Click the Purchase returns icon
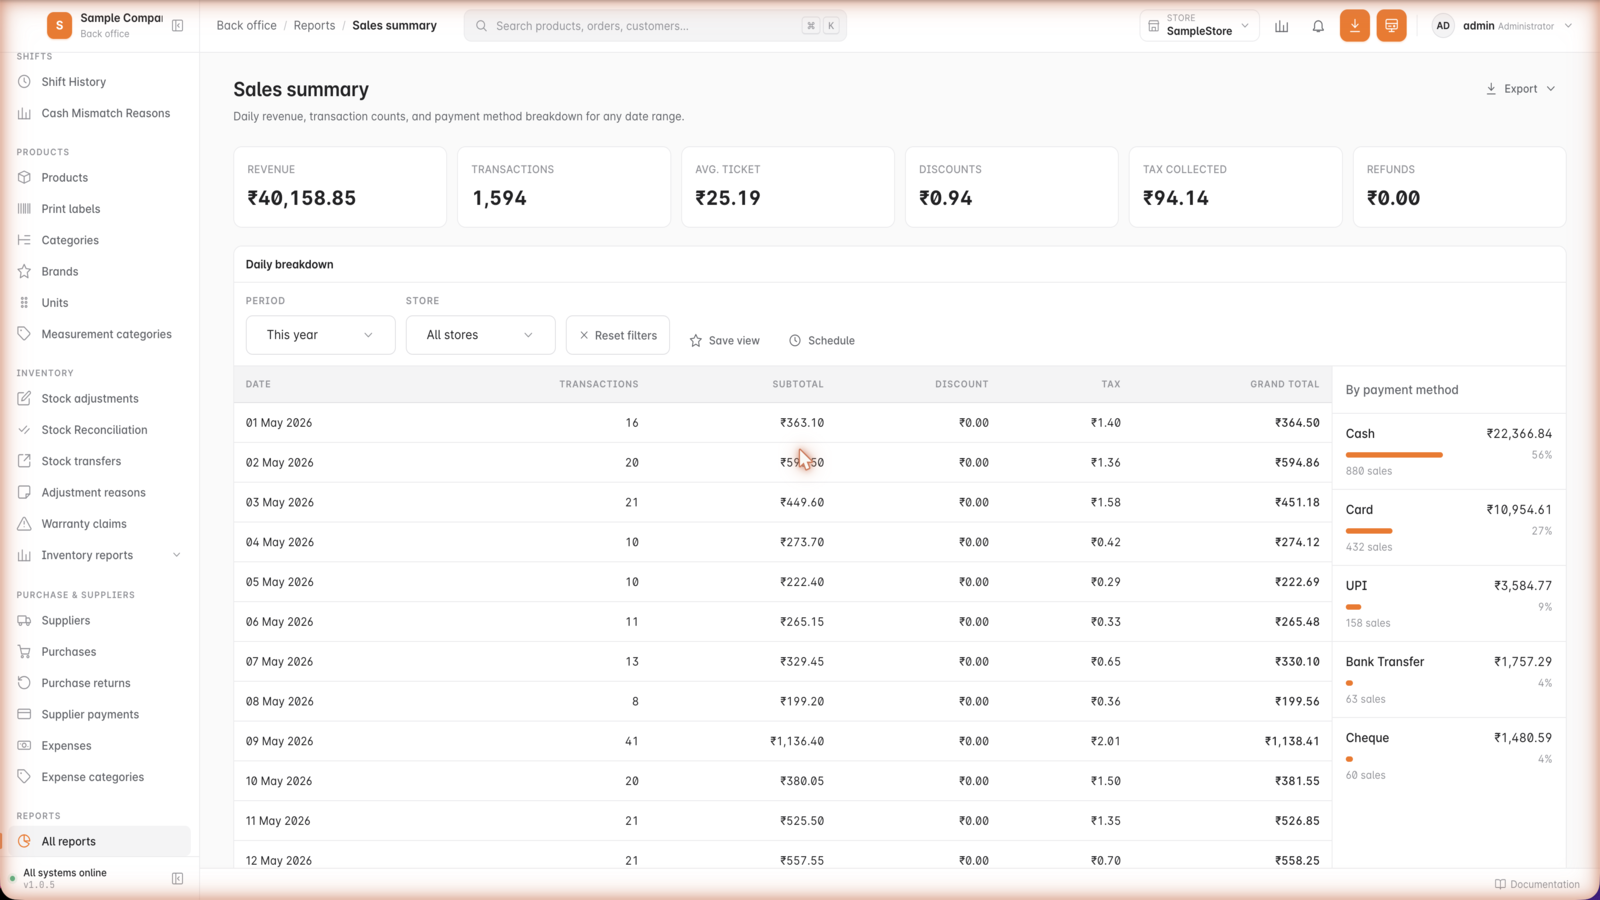1600x900 pixels. coord(24,683)
